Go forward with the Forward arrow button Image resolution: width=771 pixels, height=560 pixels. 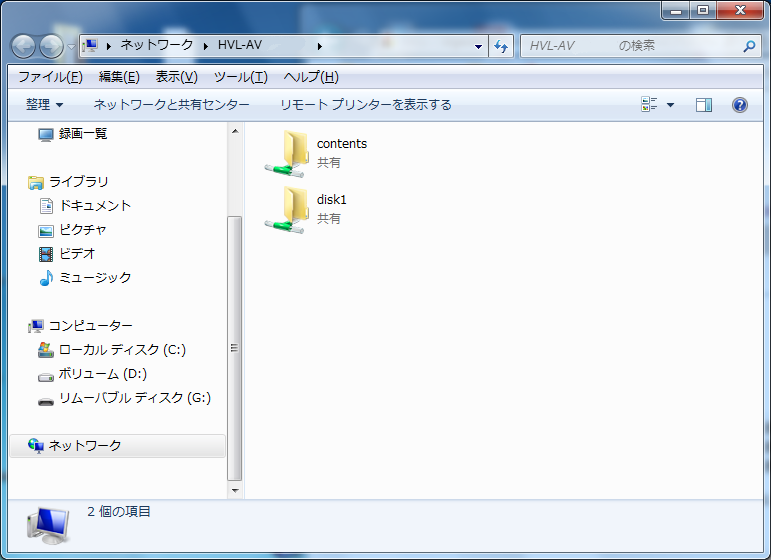click(52, 46)
